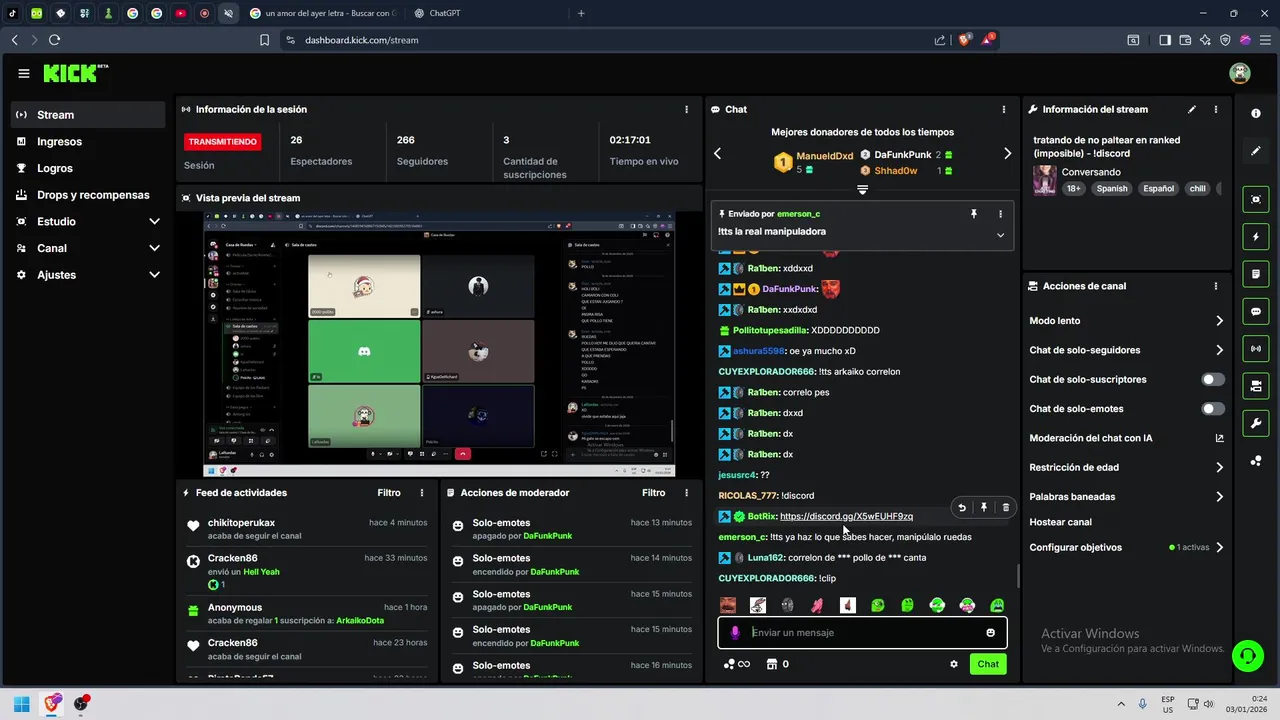The width and height of the screenshot is (1280, 720).
Task: Click the stream preview thumbnail
Action: click(439, 344)
